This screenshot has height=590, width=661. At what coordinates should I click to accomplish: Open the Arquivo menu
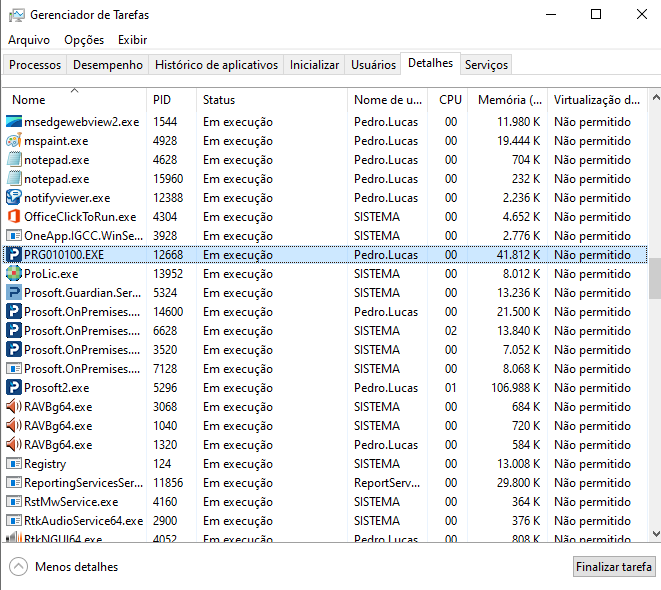click(29, 40)
